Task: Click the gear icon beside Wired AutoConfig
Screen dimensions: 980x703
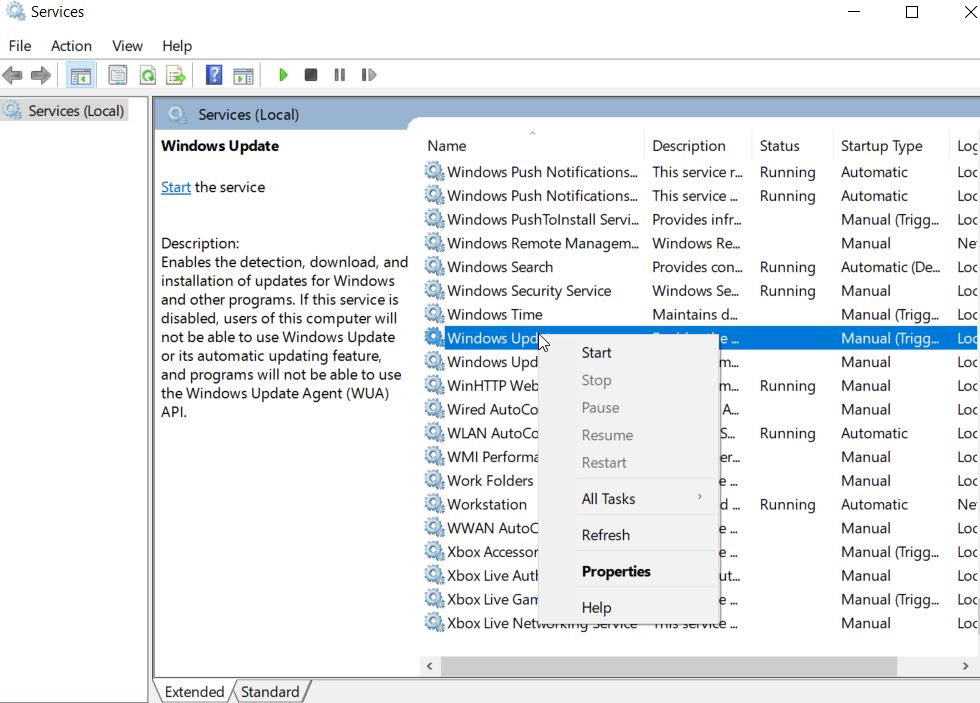Action: pos(434,409)
